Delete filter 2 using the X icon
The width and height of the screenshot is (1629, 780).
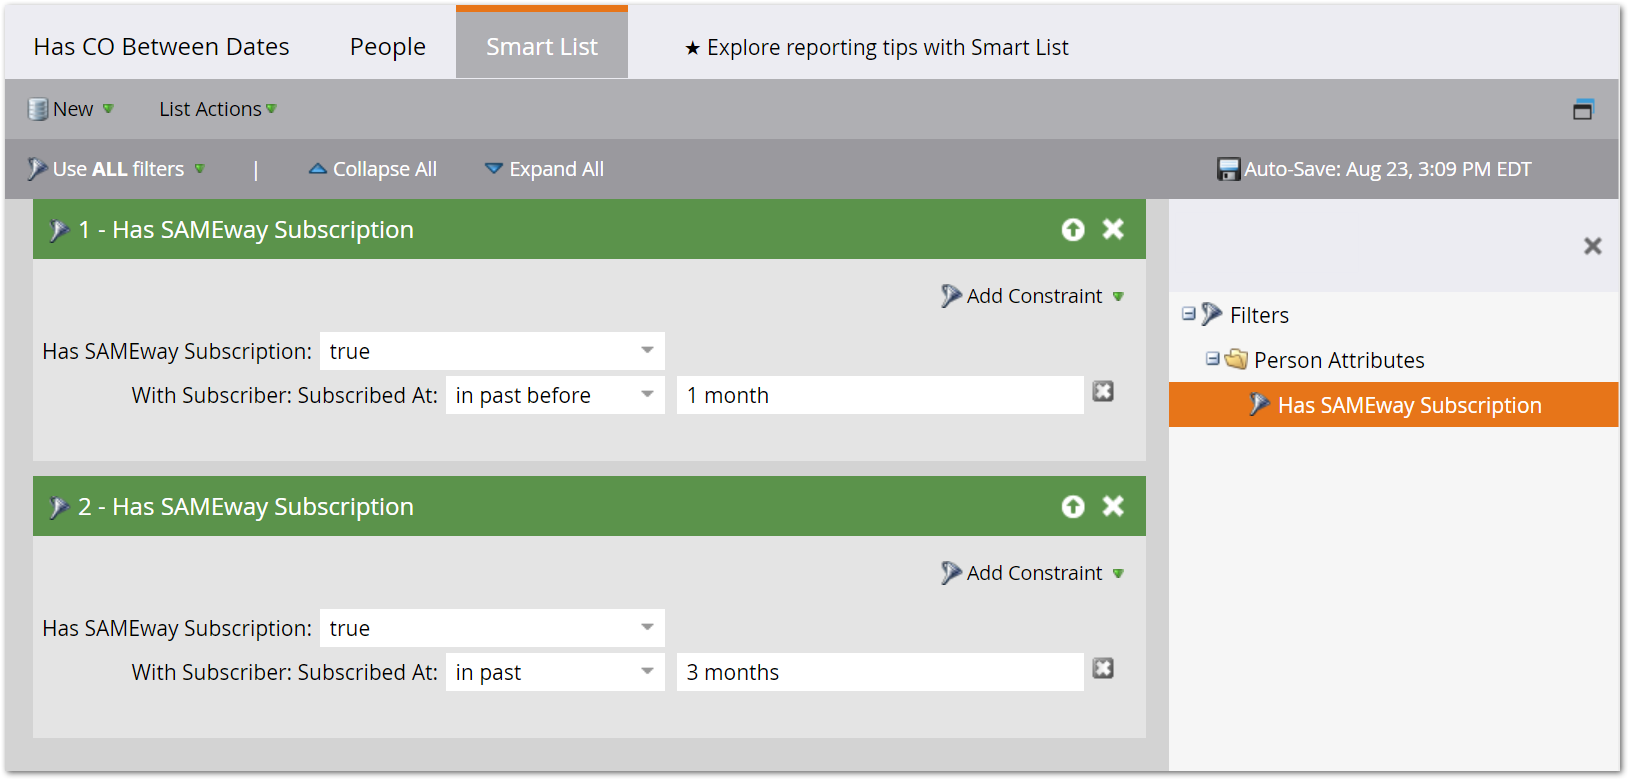click(1113, 506)
